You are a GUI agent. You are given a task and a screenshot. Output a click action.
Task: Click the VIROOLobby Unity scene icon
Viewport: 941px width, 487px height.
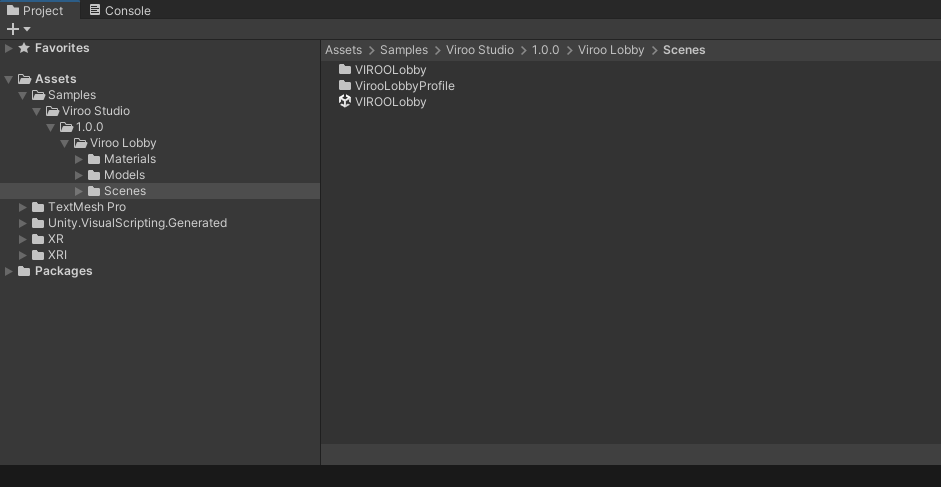click(x=344, y=101)
